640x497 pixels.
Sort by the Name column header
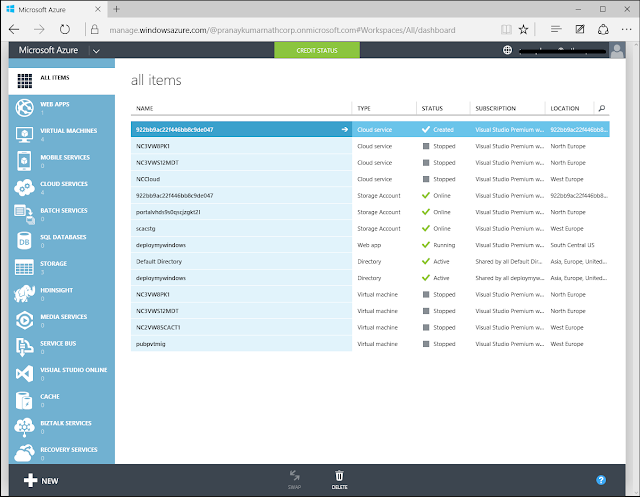click(144, 108)
